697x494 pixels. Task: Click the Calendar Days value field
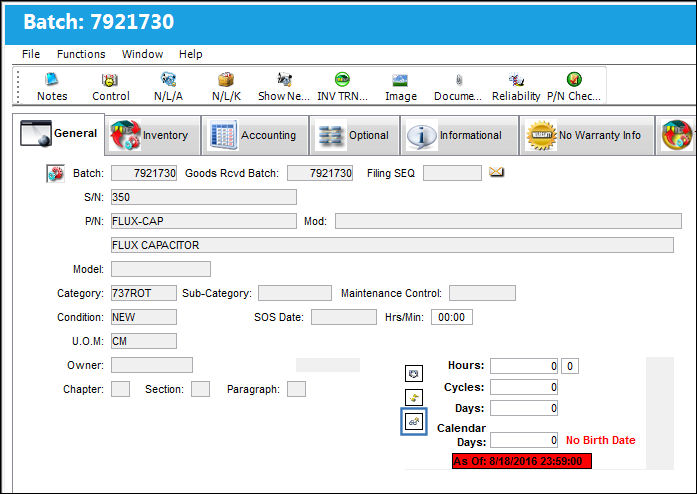tap(524, 440)
